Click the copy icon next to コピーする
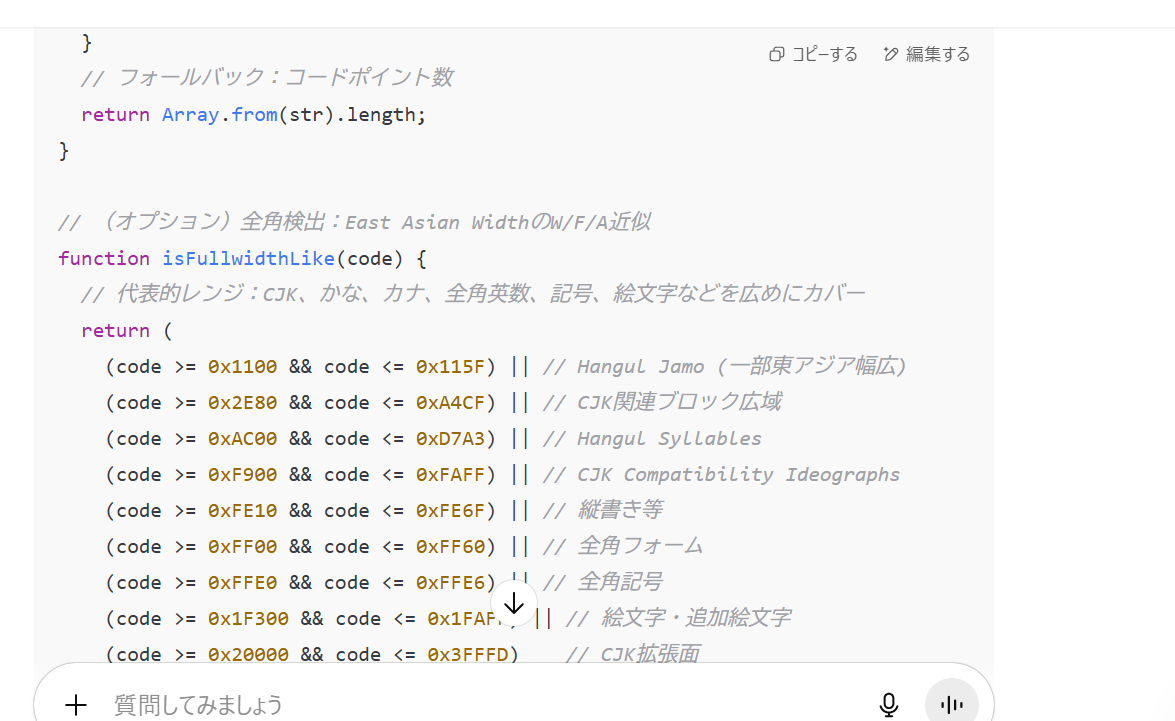Image resolution: width=1175 pixels, height=721 pixels. tap(776, 54)
